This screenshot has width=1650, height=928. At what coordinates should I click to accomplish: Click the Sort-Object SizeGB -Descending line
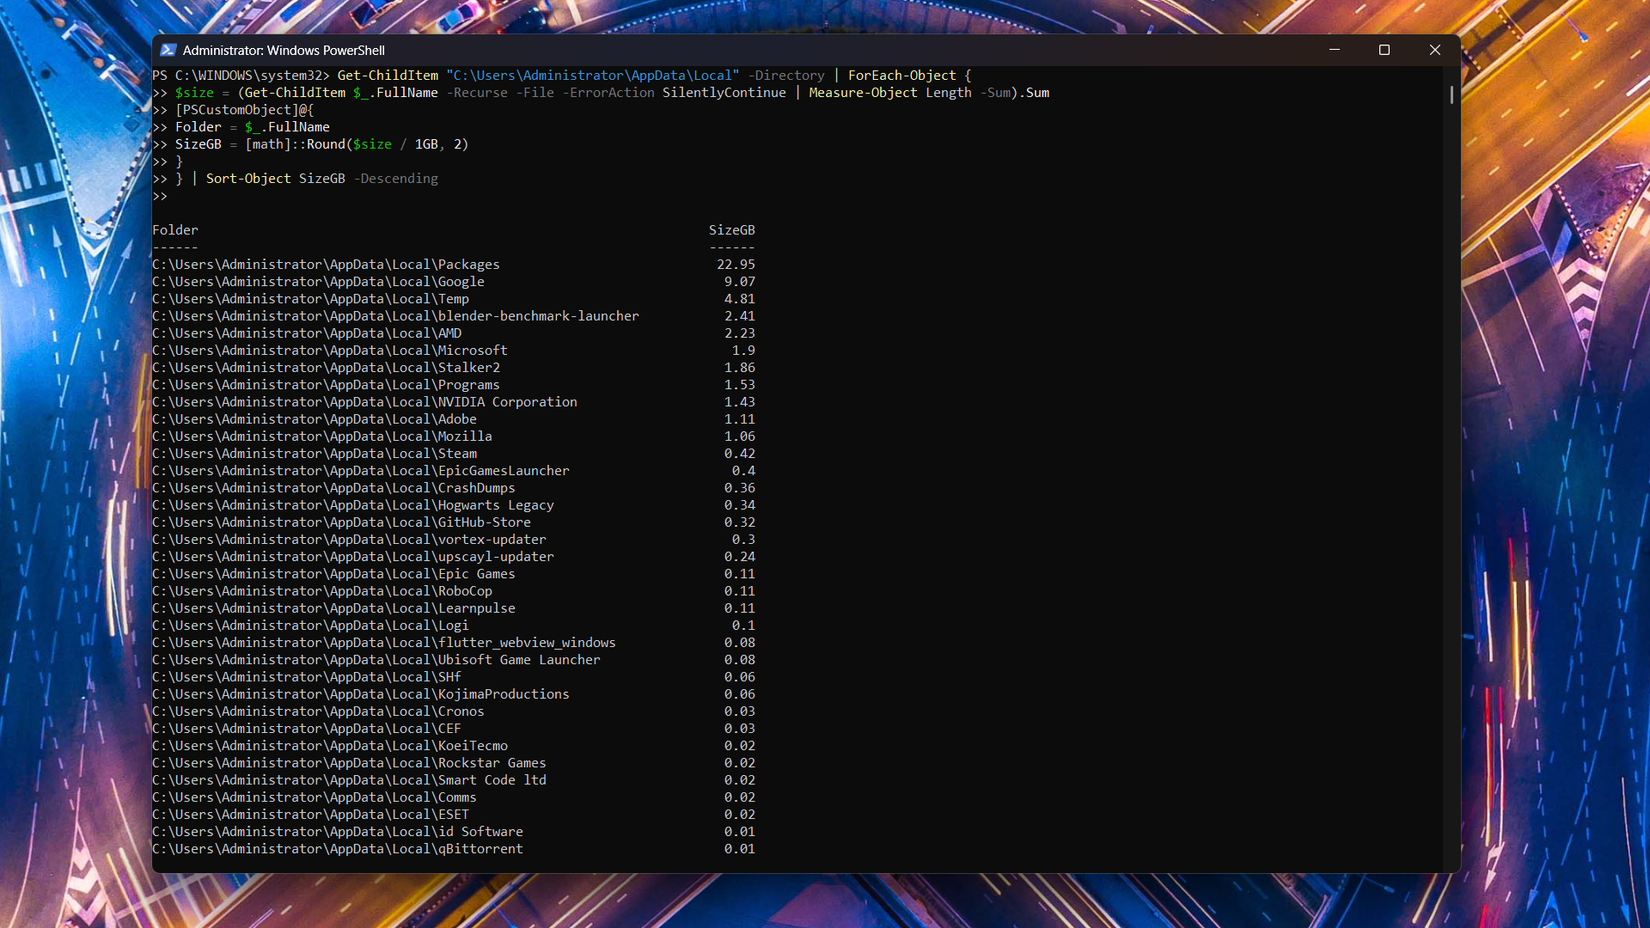[322, 179]
